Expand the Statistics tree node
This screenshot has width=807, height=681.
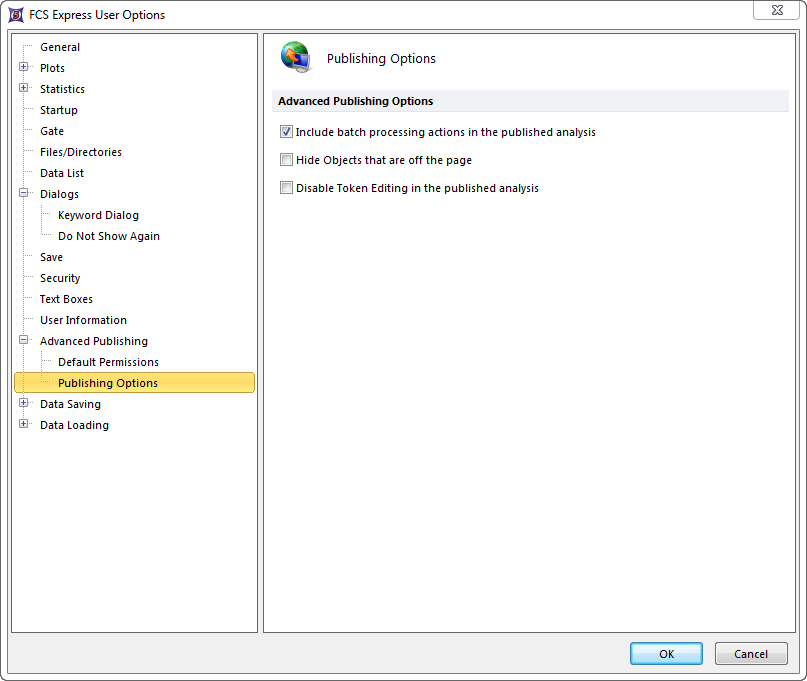(x=24, y=89)
